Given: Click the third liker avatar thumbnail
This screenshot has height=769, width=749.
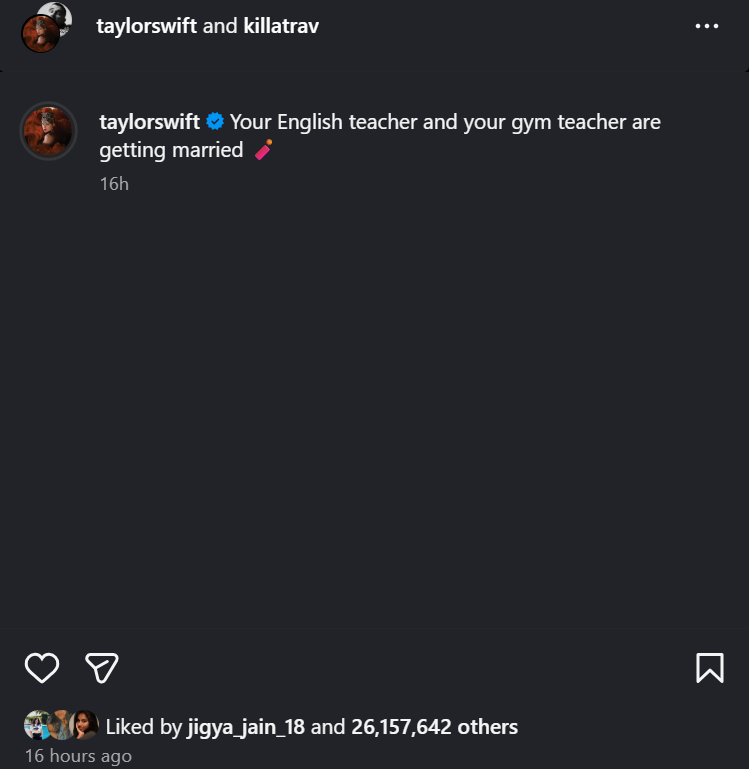Looking at the screenshot, I should point(84,725).
